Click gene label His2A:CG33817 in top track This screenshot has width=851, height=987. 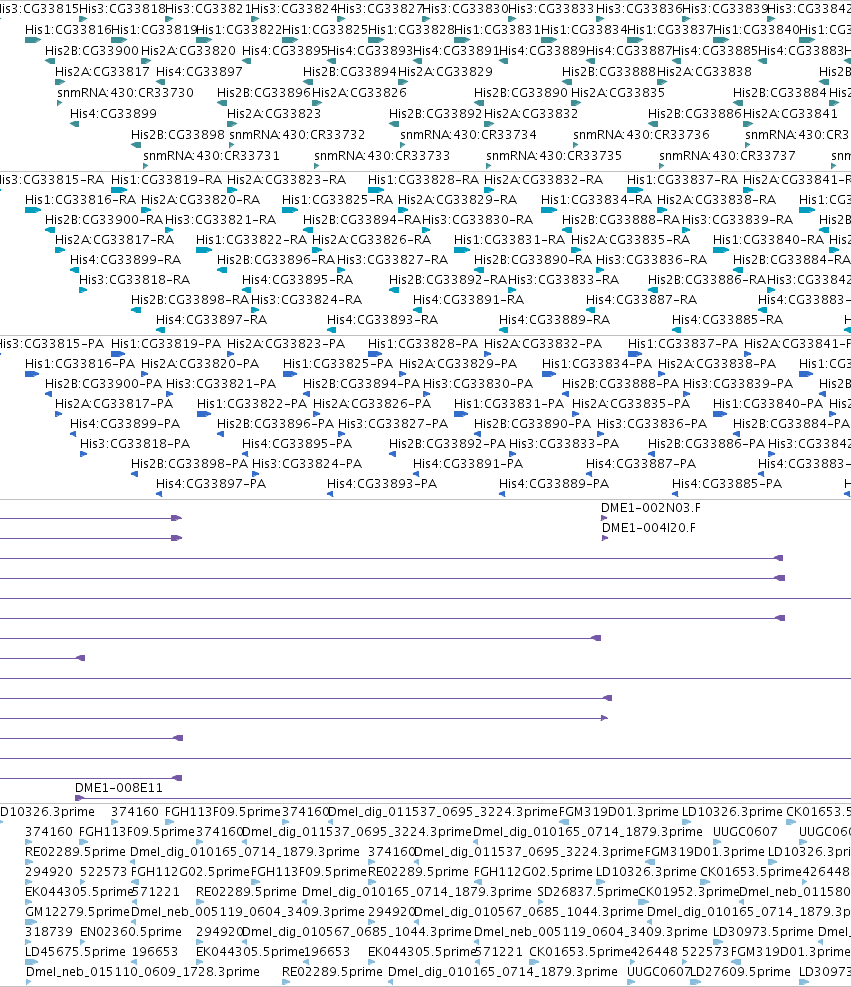(103, 72)
